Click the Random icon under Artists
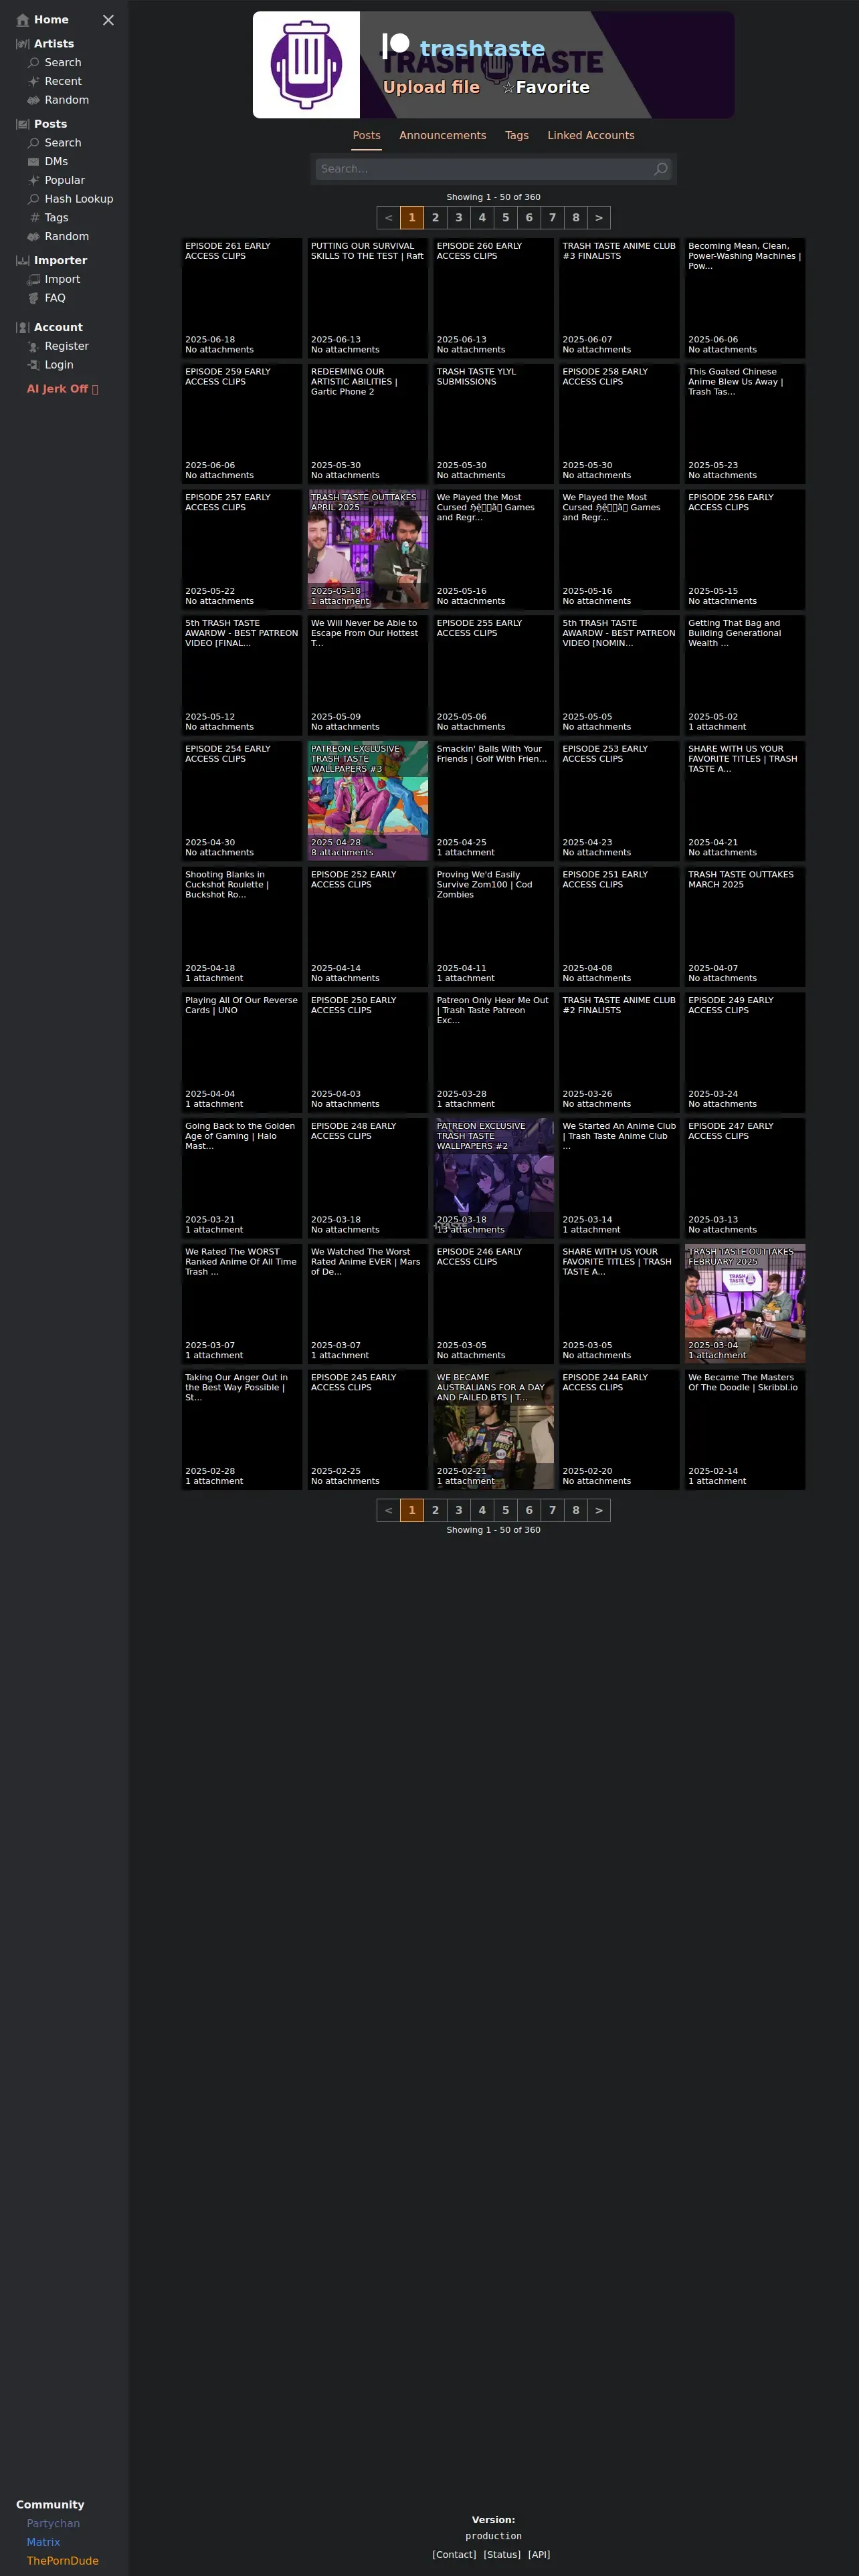This screenshot has height=2576, width=859. click(x=33, y=100)
